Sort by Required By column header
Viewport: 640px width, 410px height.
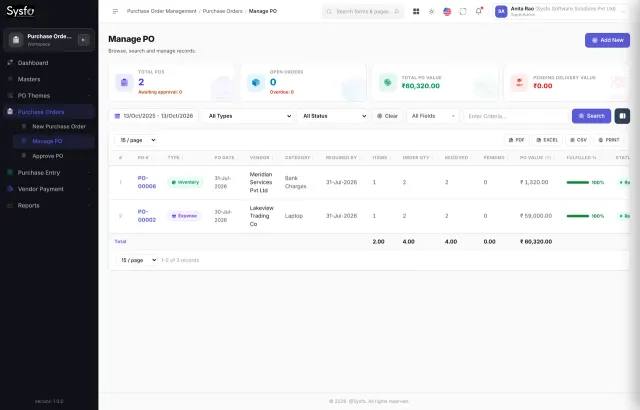[341, 157]
